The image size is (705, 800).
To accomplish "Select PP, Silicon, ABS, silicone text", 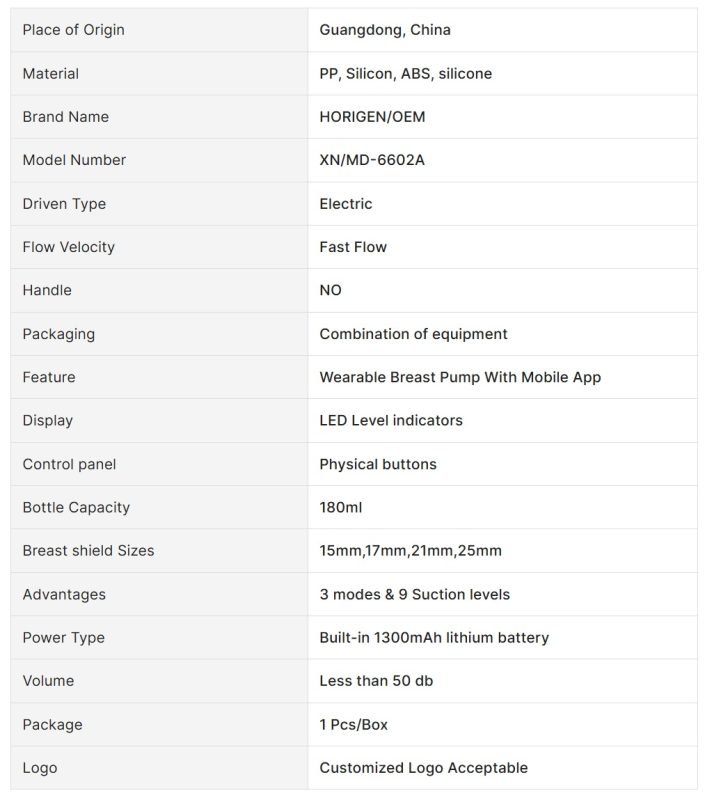I will coord(405,74).
